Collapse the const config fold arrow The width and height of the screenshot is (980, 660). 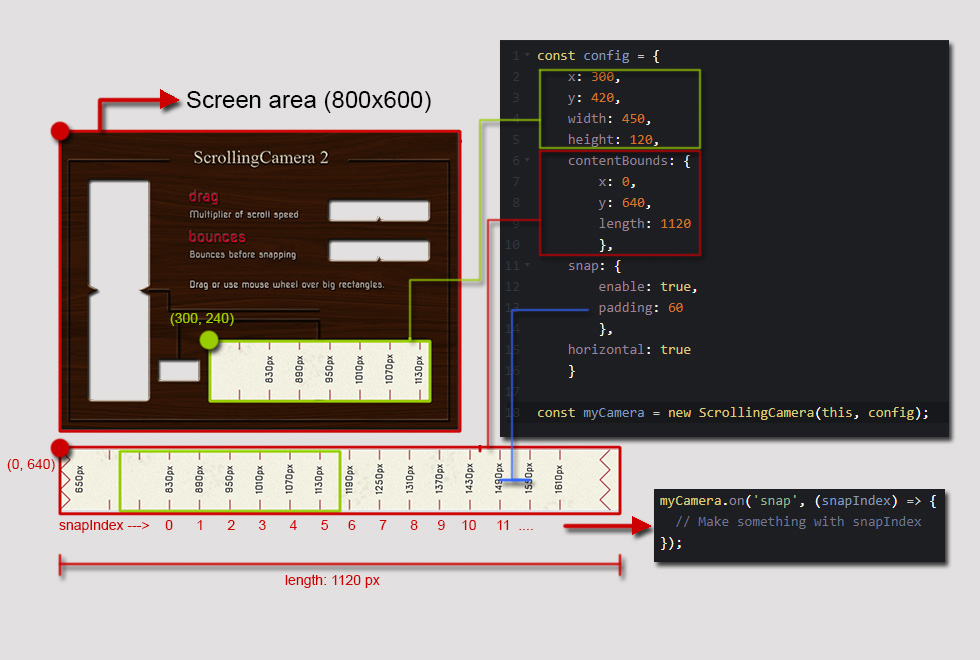tap(527, 56)
